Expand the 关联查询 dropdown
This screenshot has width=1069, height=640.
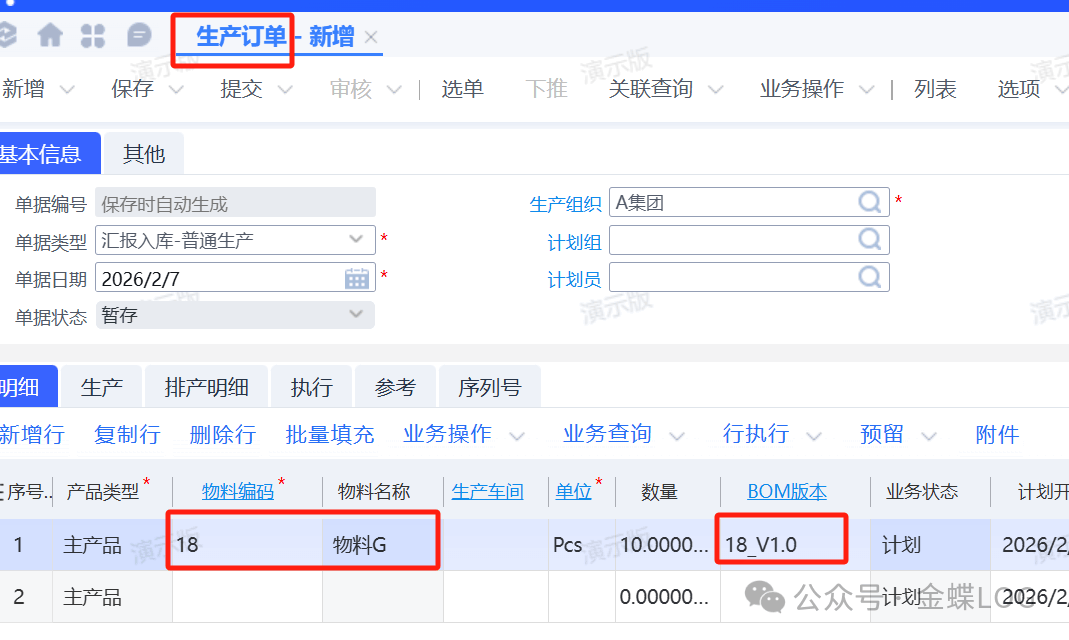pos(716,90)
